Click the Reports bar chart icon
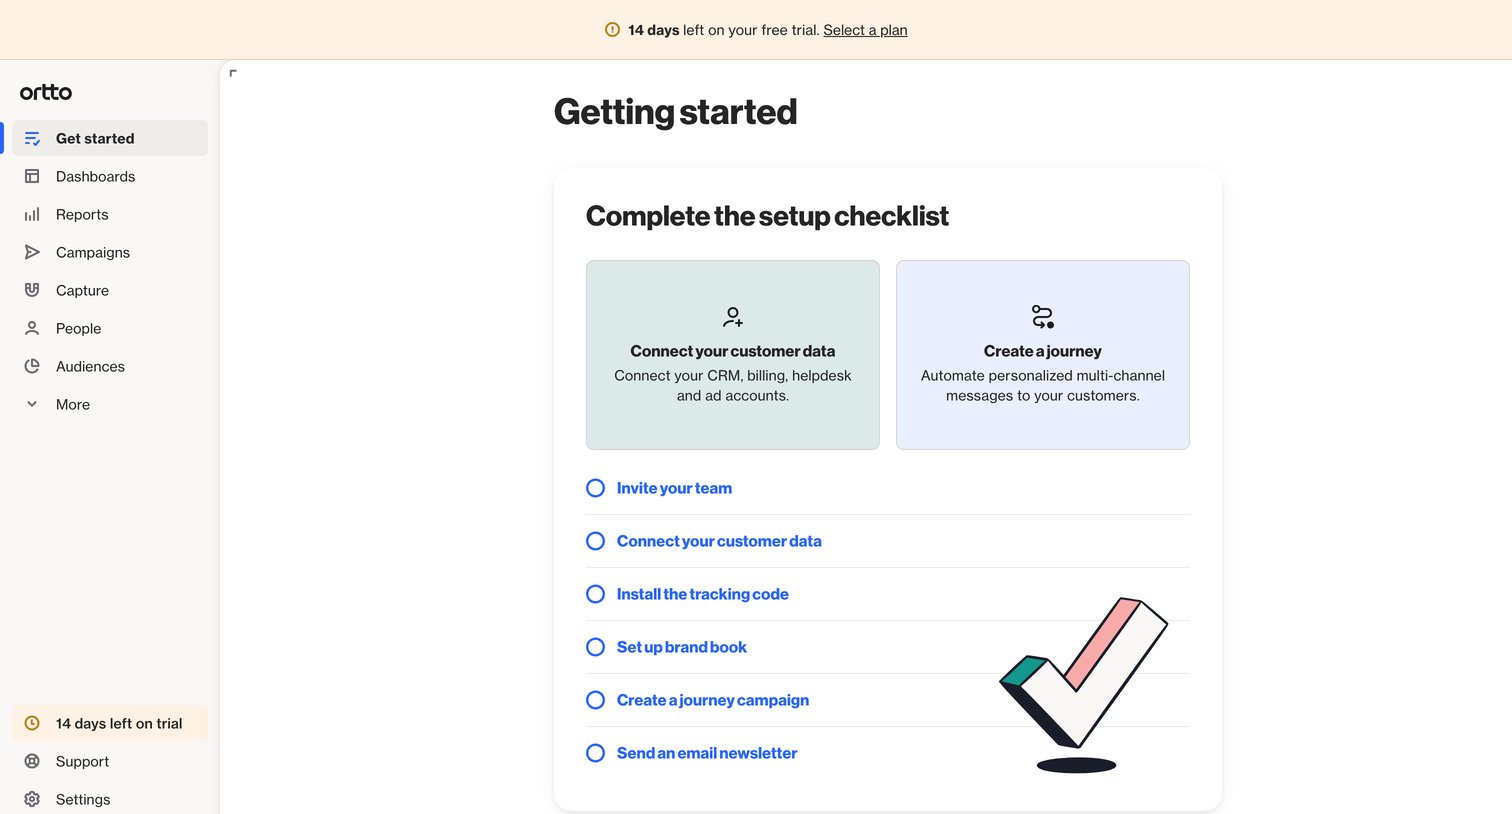 [x=32, y=214]
